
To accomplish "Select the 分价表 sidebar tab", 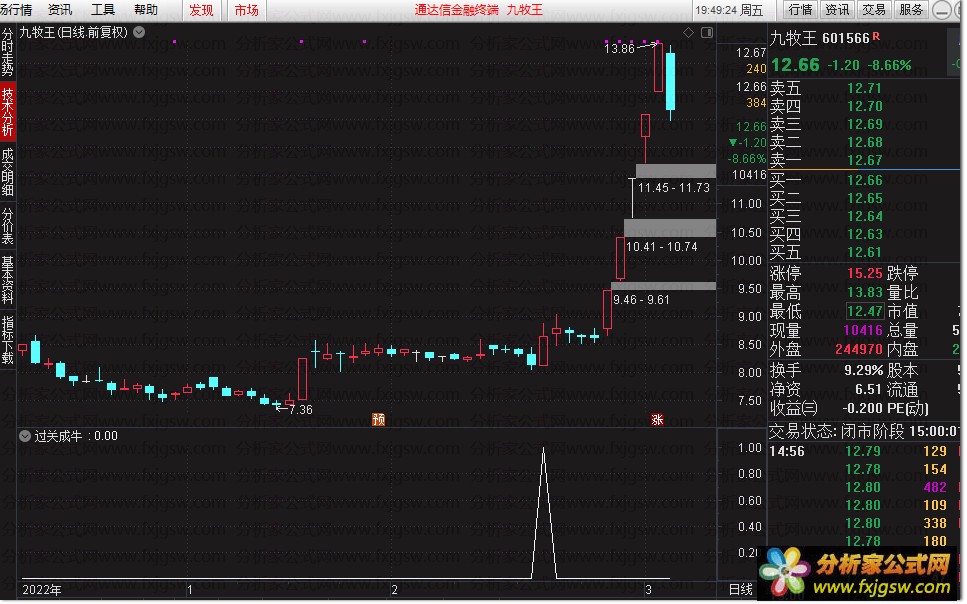I will pos(7,226).
